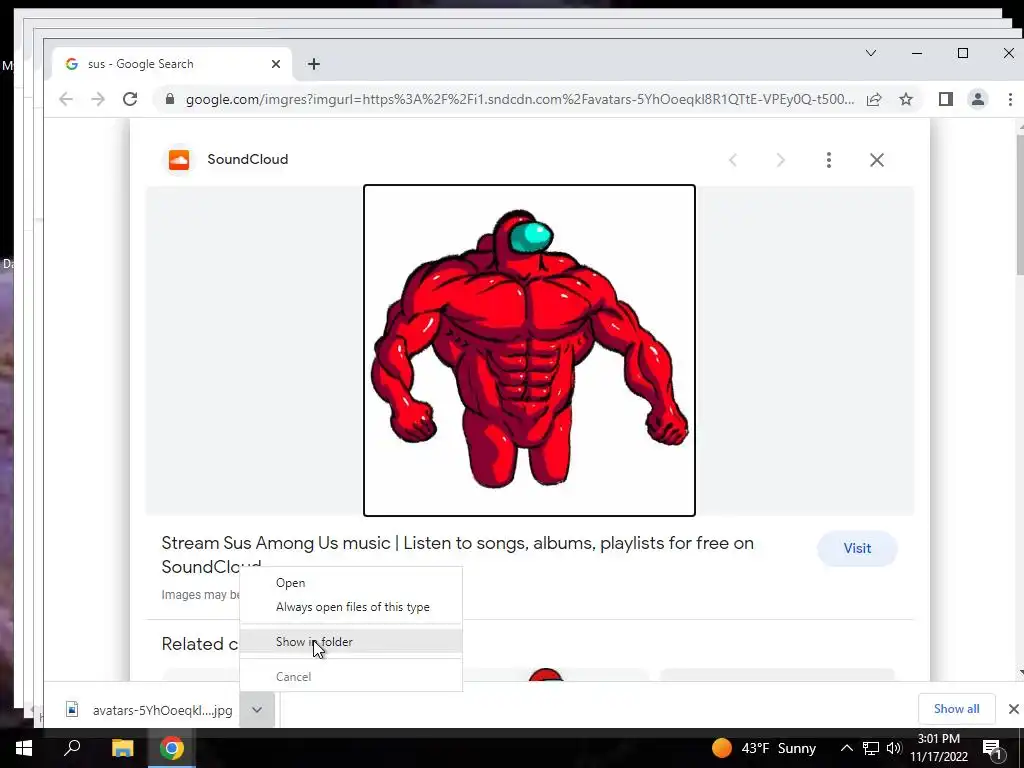
Task: Click the SoundCloud logo icon
Action: [x=179, y=159]
